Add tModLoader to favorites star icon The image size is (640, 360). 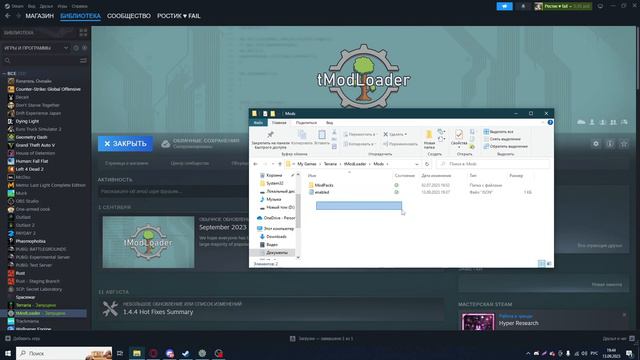click(x=624, y=144)
